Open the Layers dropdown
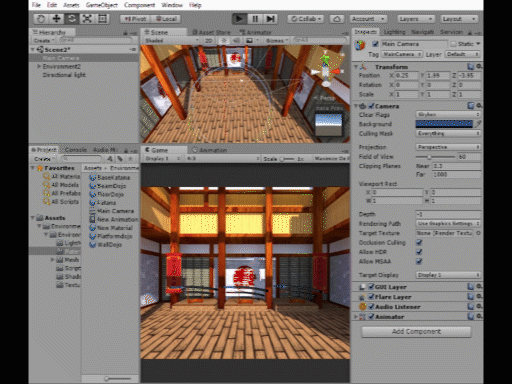The image size is (512, 384). 416,19
